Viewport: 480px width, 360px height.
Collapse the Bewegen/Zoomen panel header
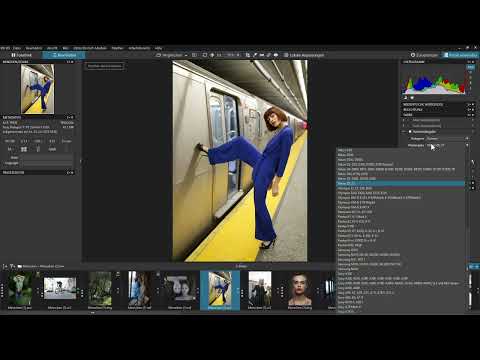[38, 62]
